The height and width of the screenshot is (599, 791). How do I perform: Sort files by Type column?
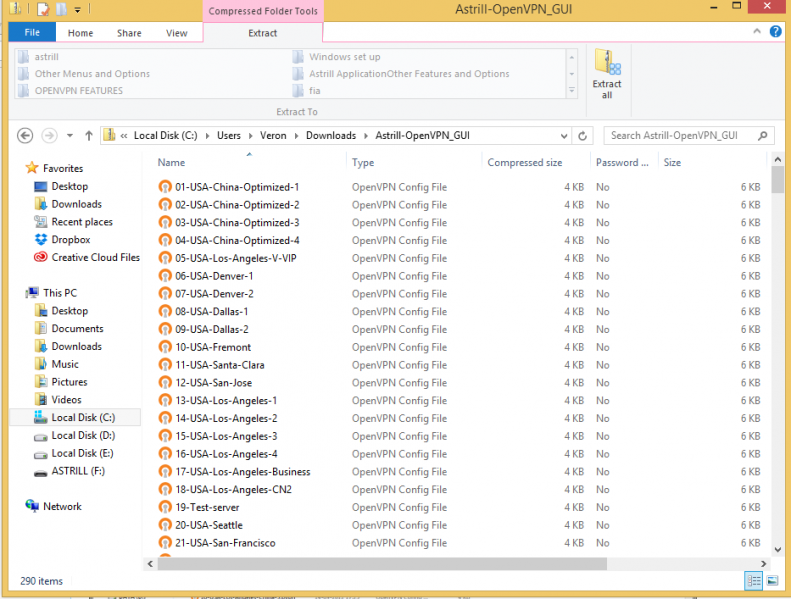(x=363, y=162)
